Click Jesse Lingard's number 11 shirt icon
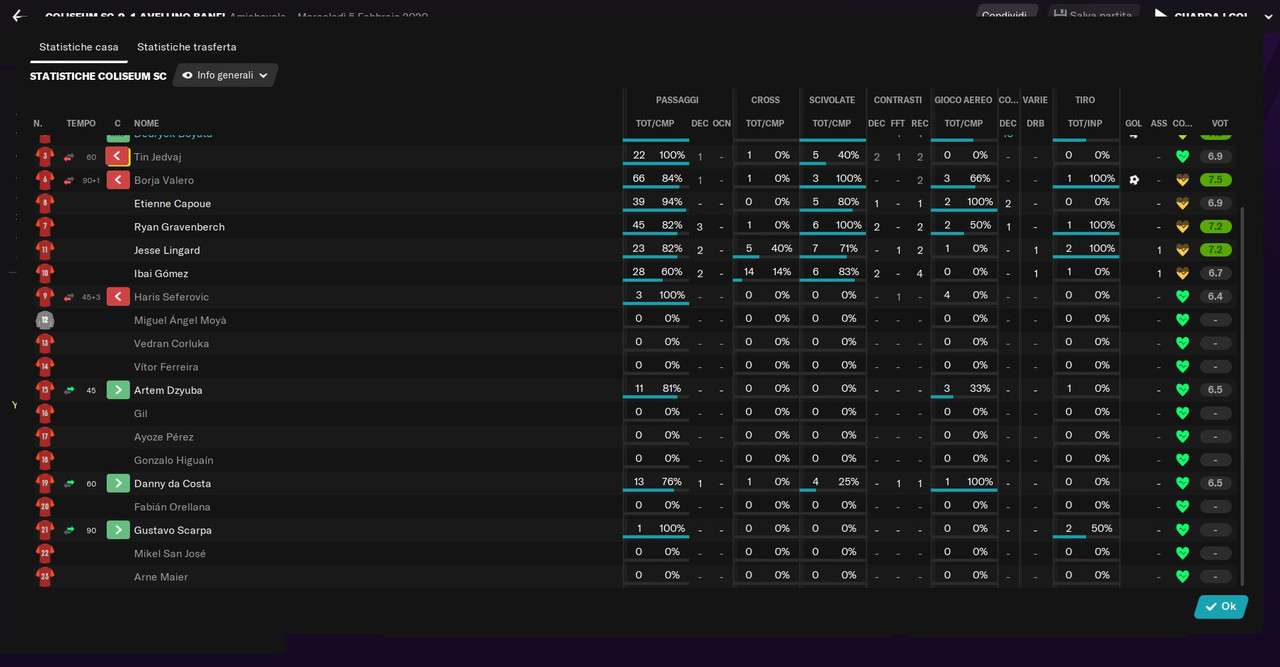Viewport: 1280px width, 667px height. [x=44, y=250]
